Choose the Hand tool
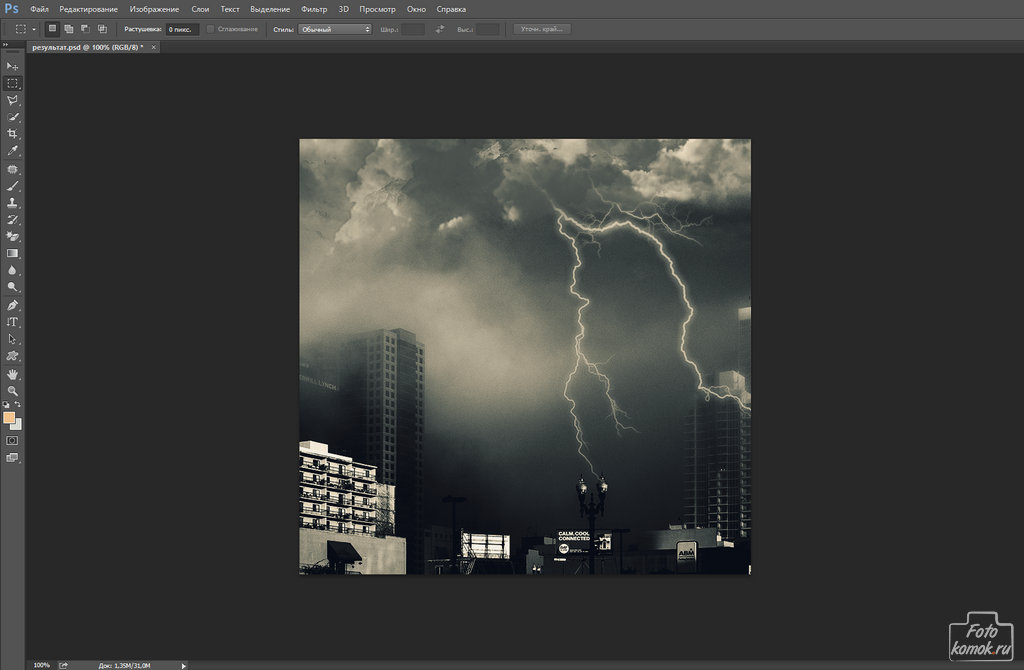The height and width of the screenshot is (670, 1024). 13,373
